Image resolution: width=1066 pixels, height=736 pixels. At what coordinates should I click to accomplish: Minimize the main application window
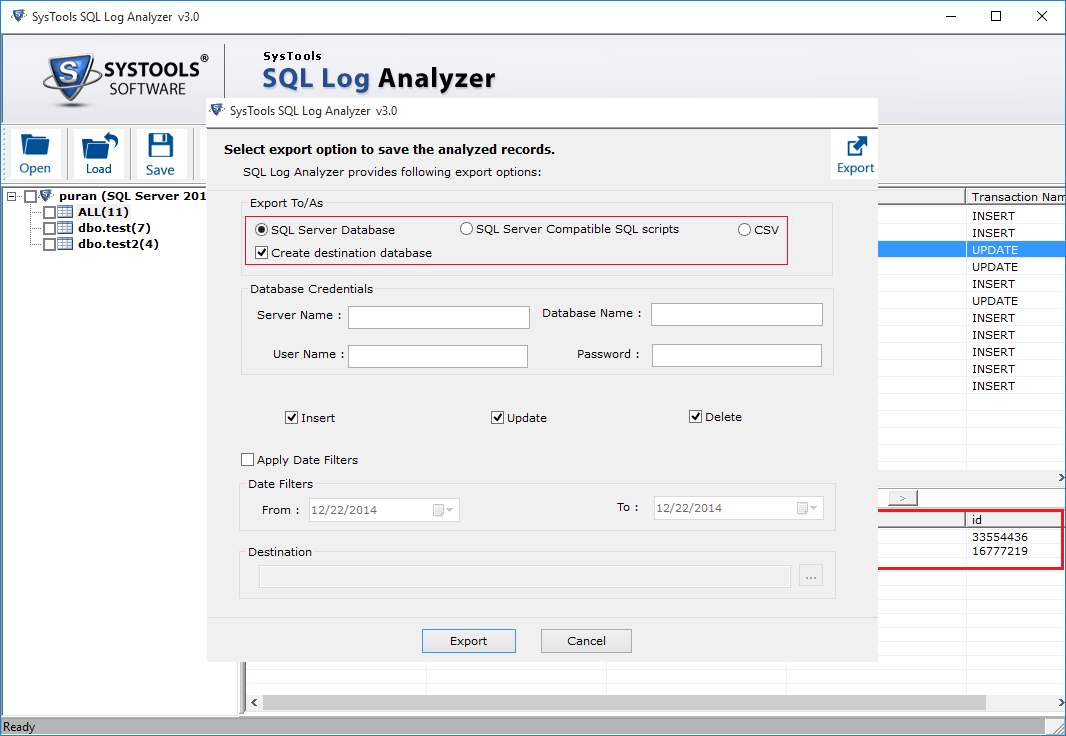pos(951,16)
